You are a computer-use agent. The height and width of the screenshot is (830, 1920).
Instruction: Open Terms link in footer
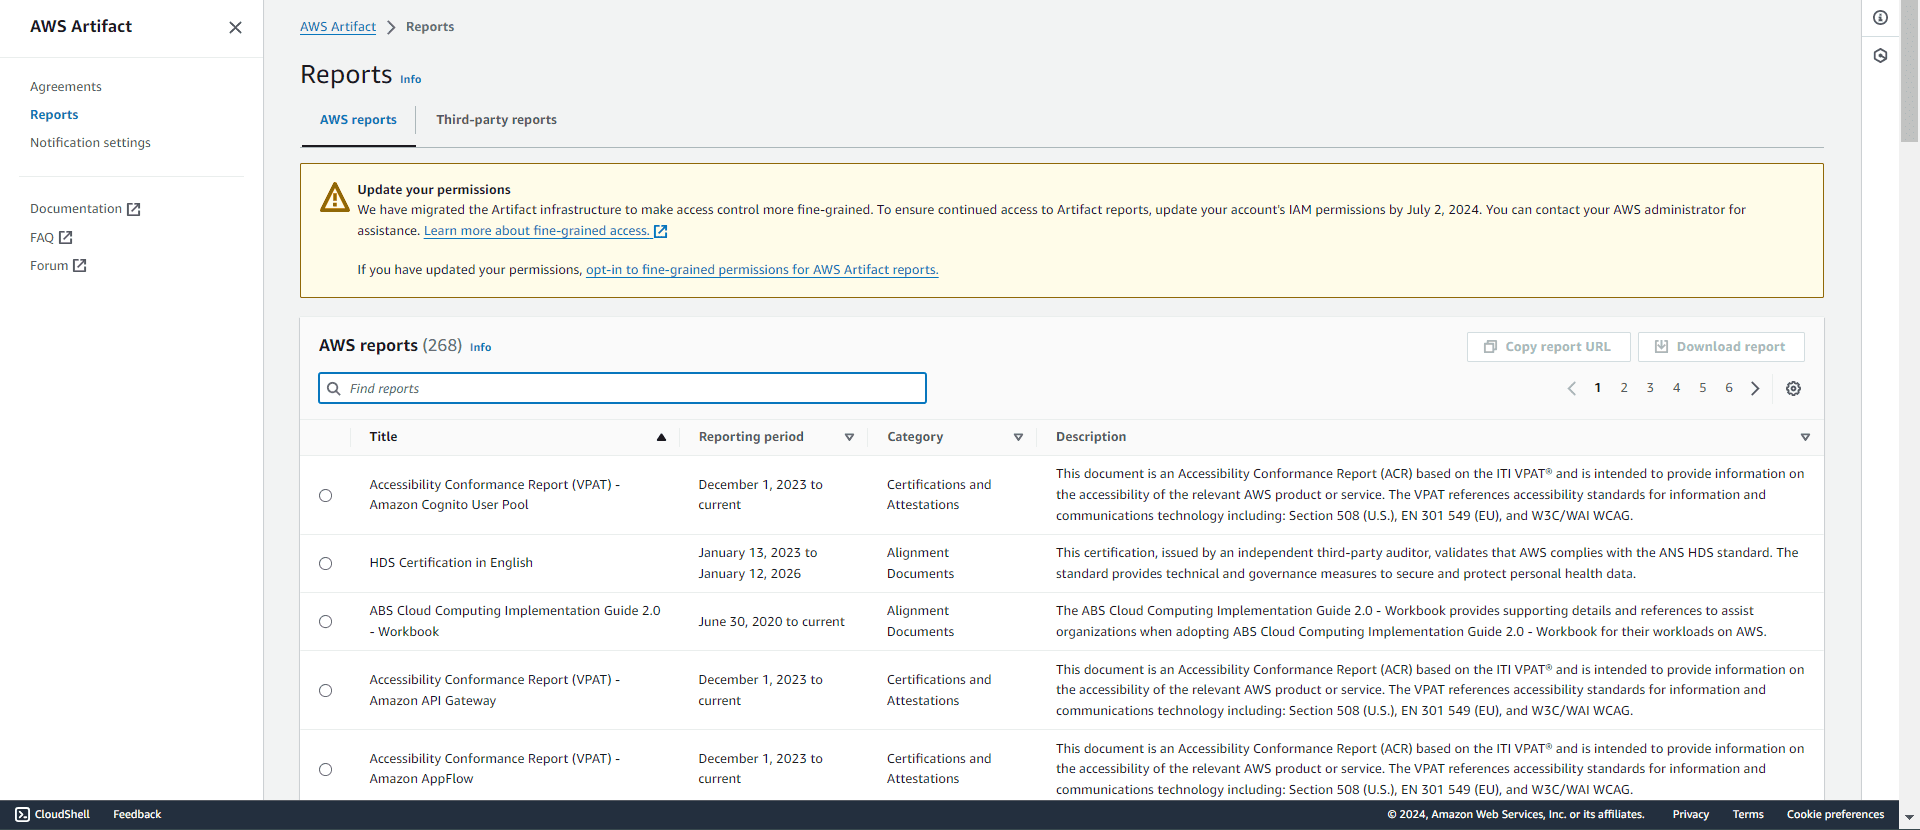coord(1748,814)
